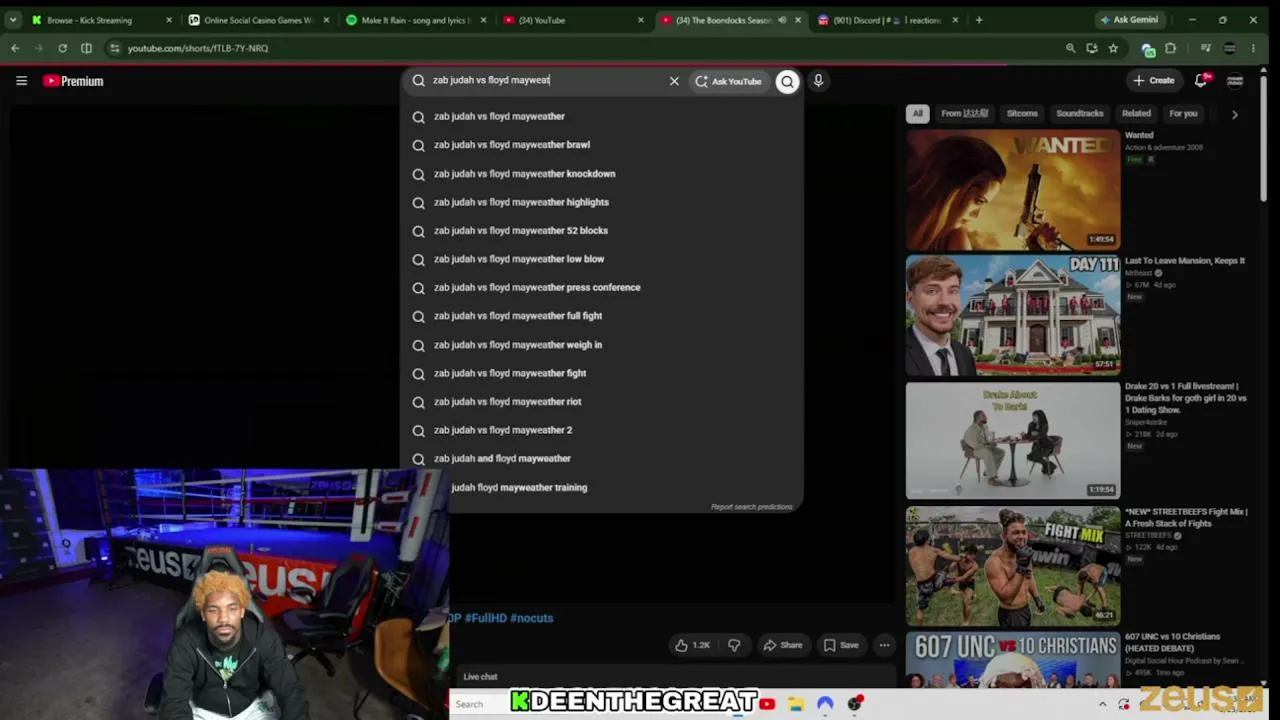Pick suggestion ending in 'full fight'

point(603,316)
